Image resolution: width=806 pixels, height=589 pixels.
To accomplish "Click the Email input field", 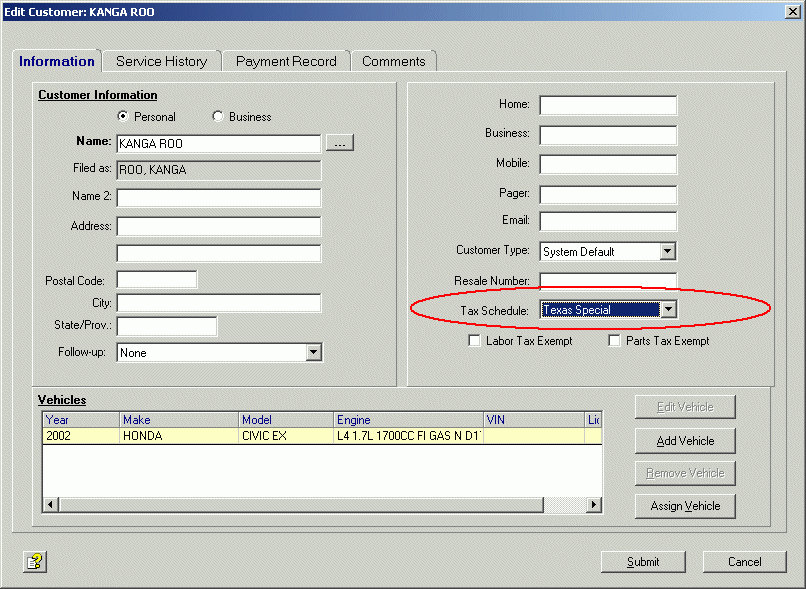I will click(x=608, y=222).
